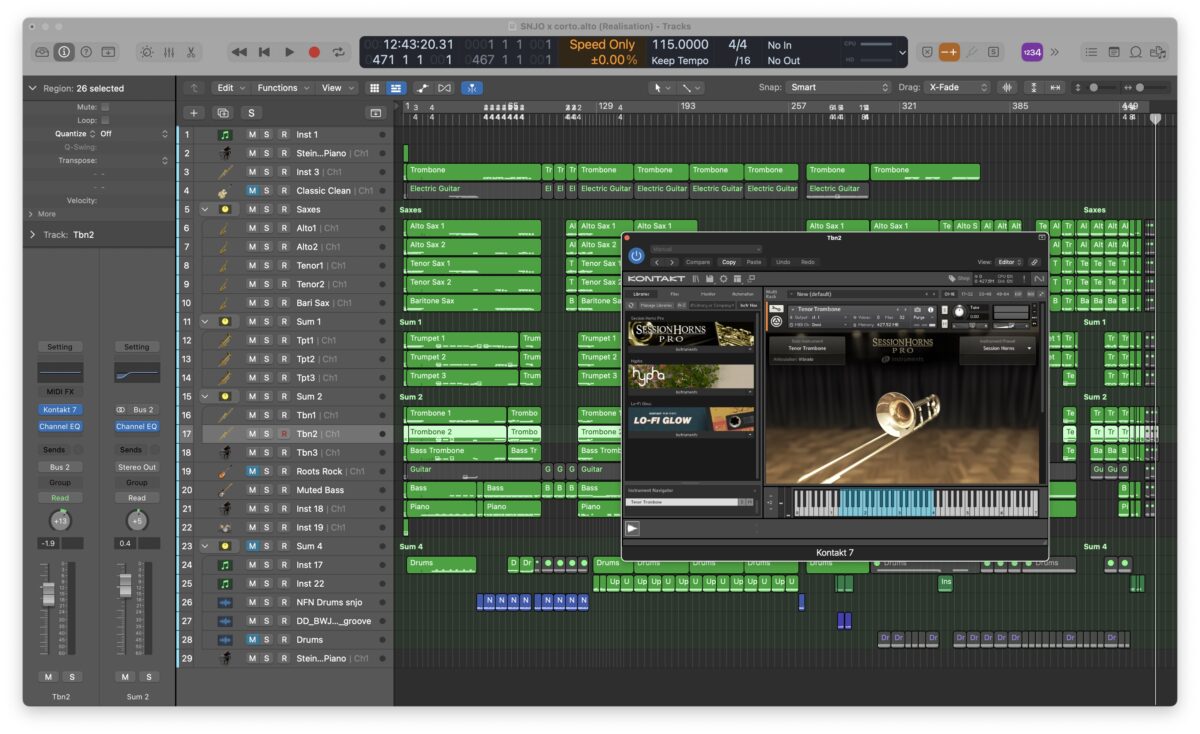Open the Bus 2 send slot
The image size is (1200, 734).
[x=60, y=467]
